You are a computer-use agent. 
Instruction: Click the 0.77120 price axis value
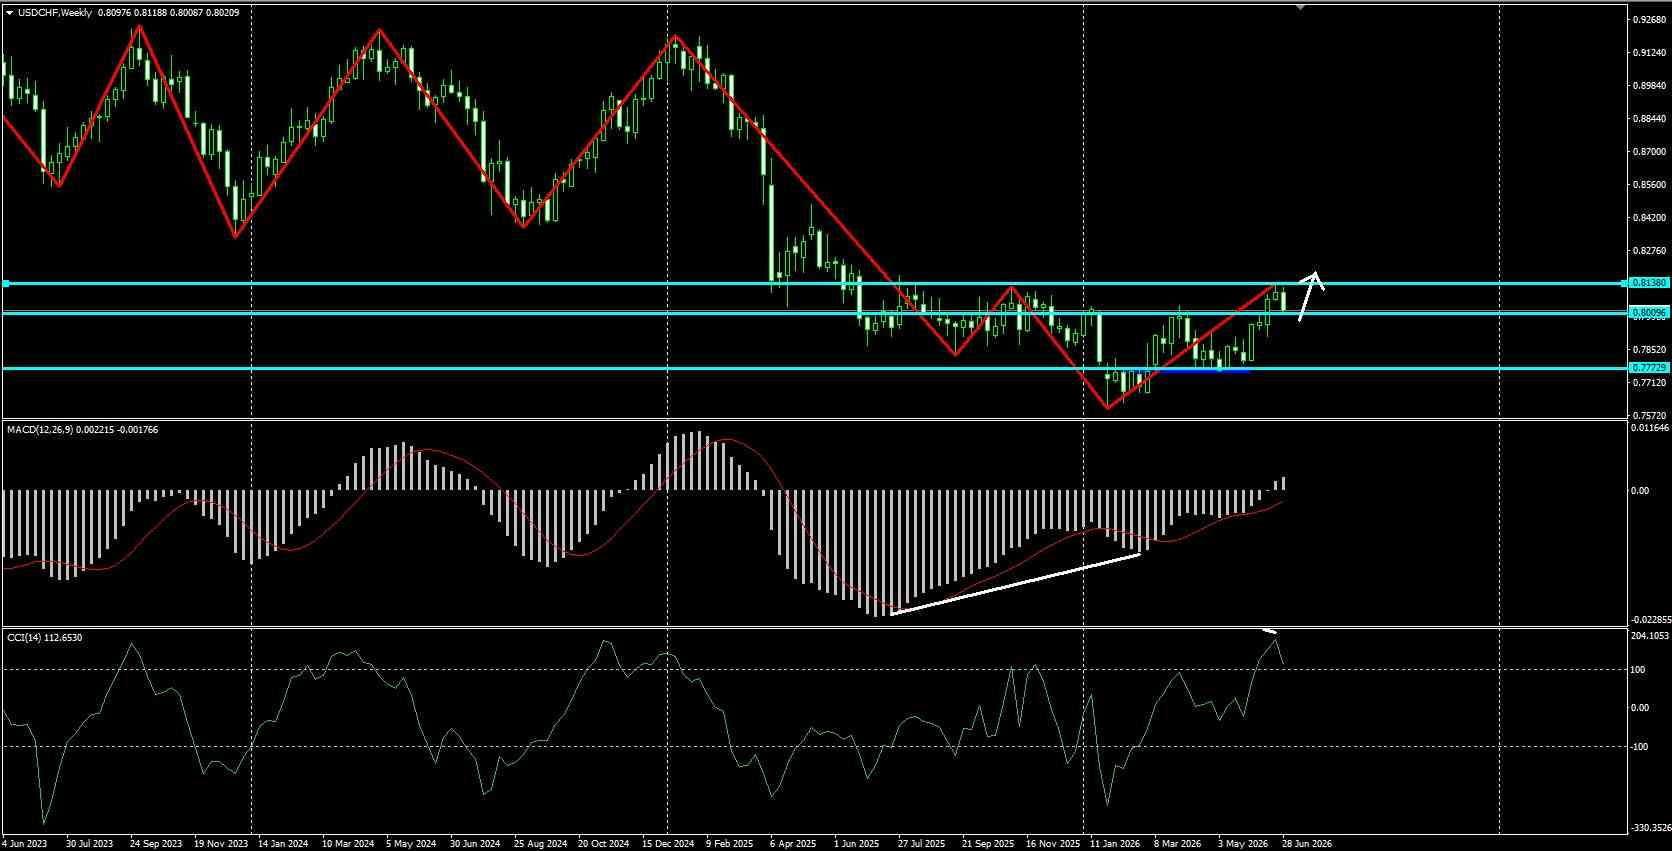[x=1649, y=382]
